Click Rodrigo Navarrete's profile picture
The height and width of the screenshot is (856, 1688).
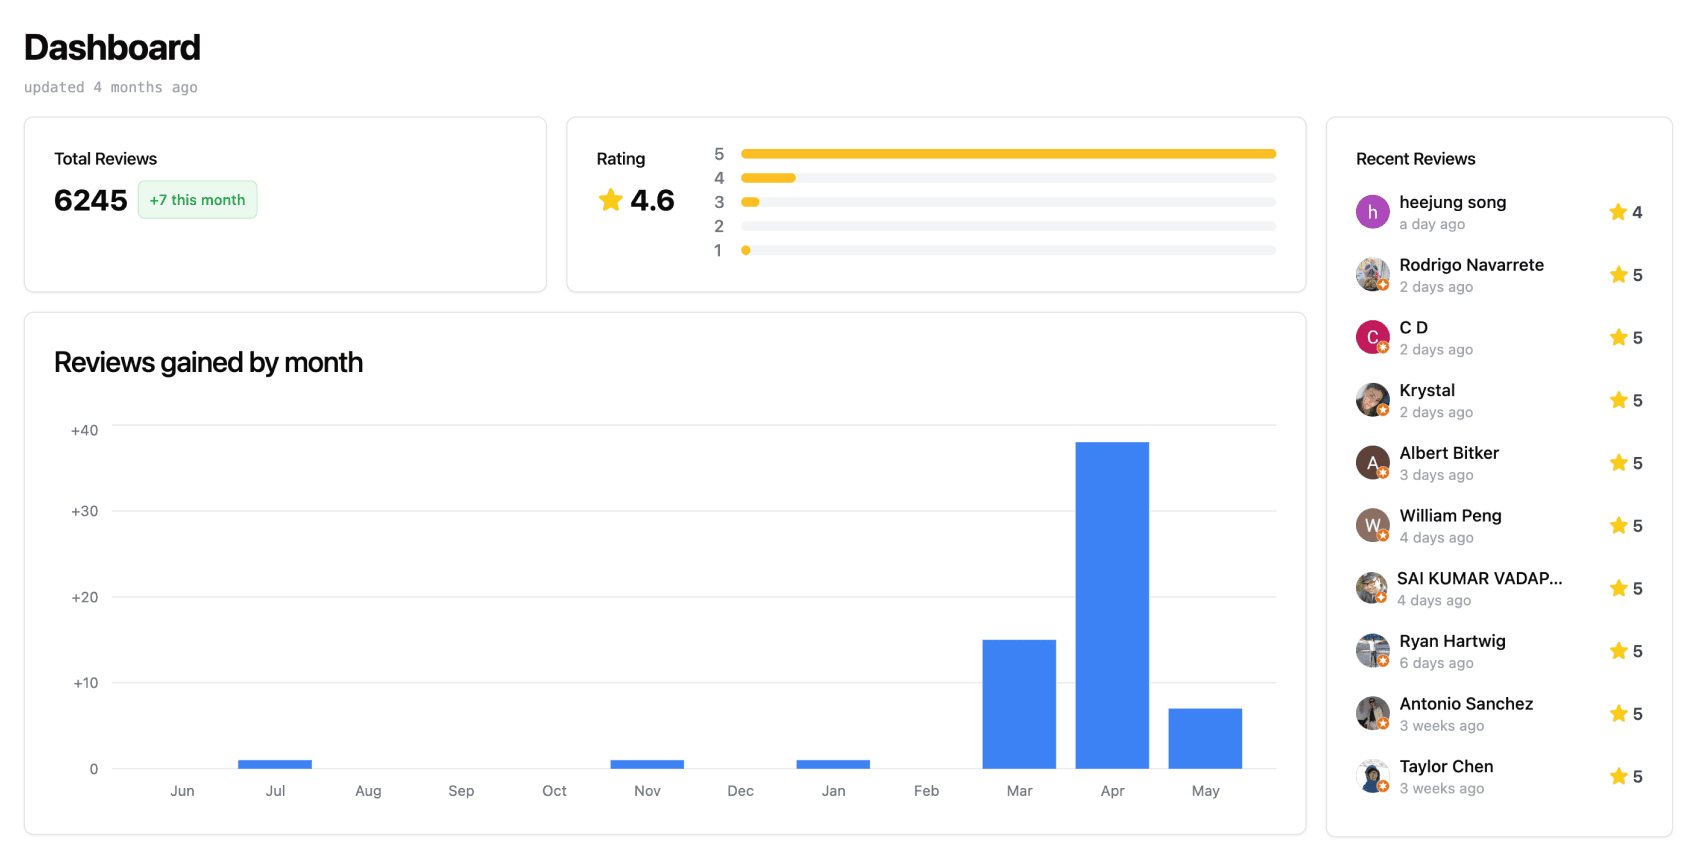pos(1372,274)
